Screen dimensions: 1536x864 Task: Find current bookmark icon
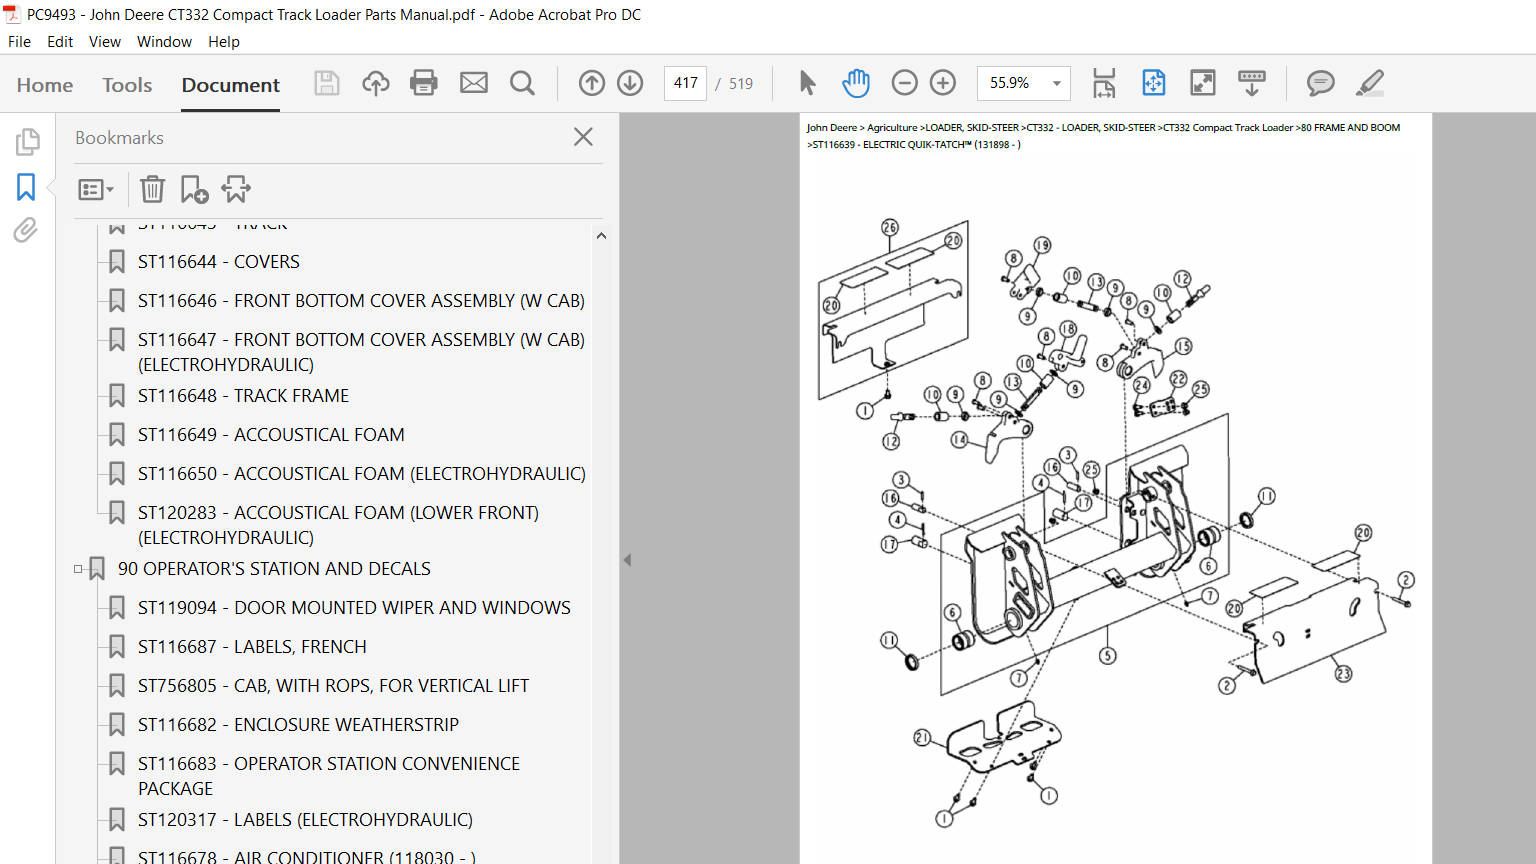[236, 189]
